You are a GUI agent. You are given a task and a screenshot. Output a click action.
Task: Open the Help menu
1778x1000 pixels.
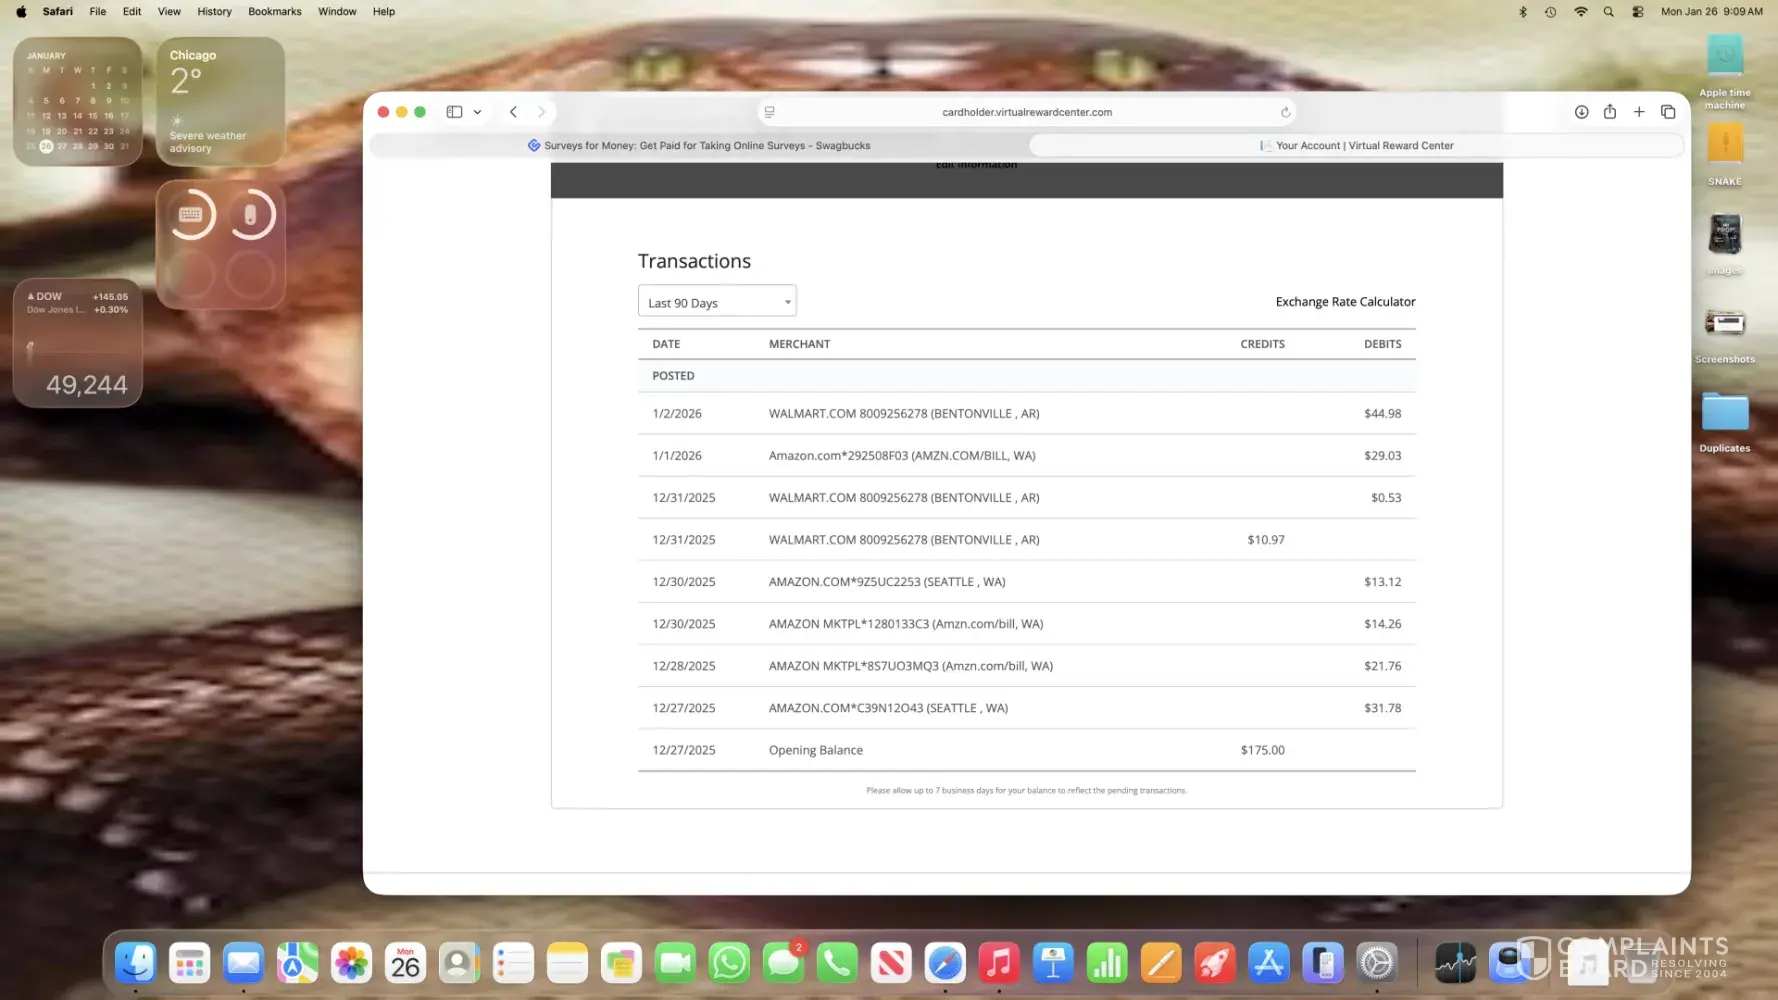pos(384,12)
